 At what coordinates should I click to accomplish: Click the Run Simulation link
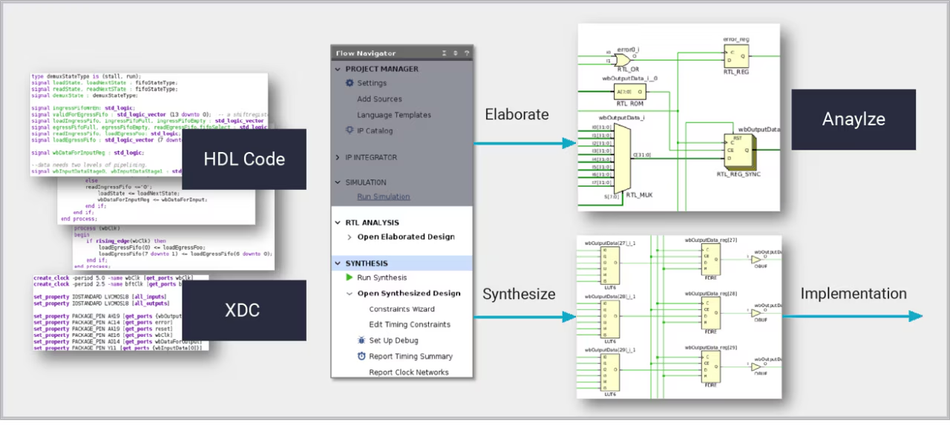point(384,196)
